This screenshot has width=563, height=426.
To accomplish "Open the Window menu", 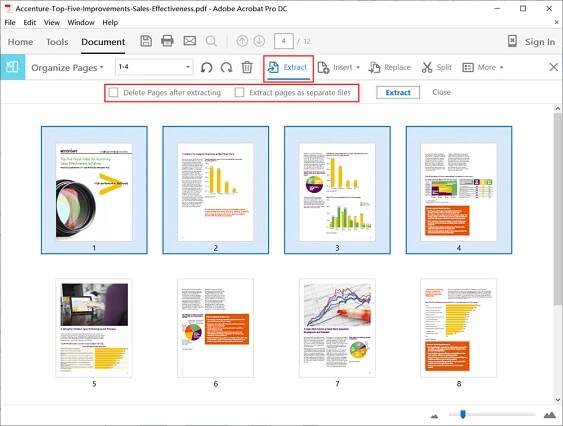I will tap(81, 22).
